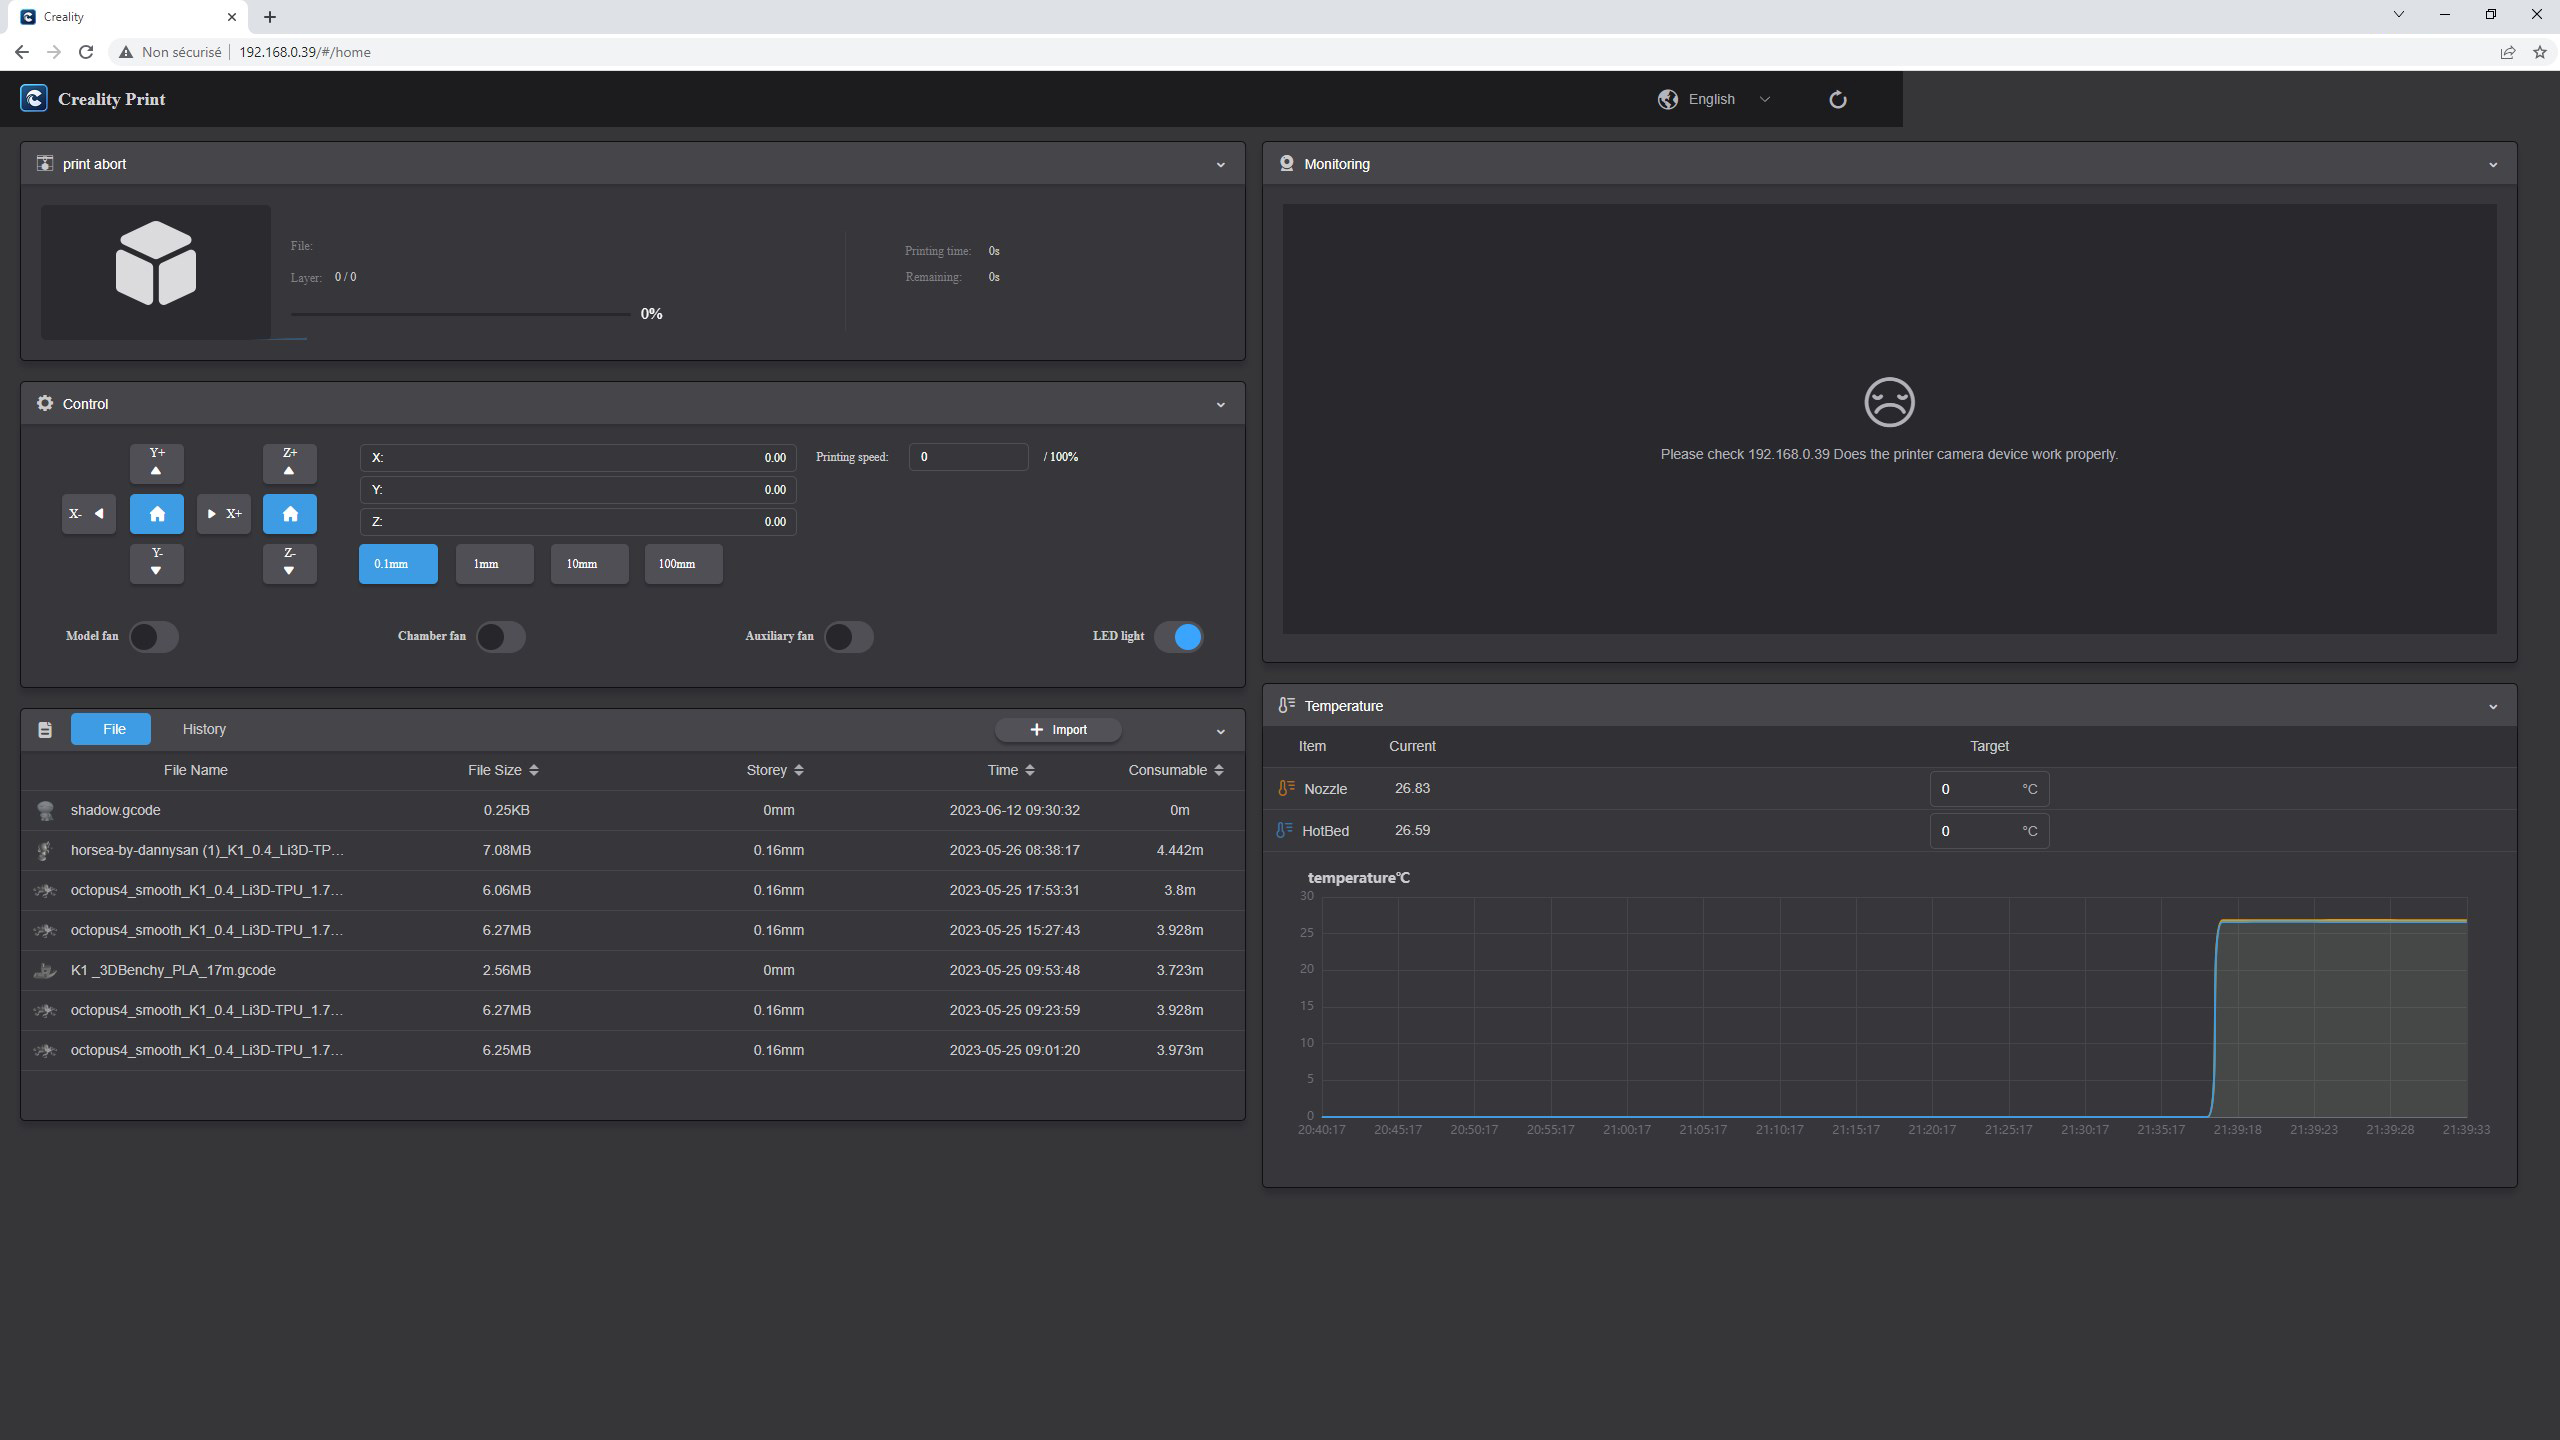
Task: Open the English language dropdown
Action: (x=1714, y=99)
